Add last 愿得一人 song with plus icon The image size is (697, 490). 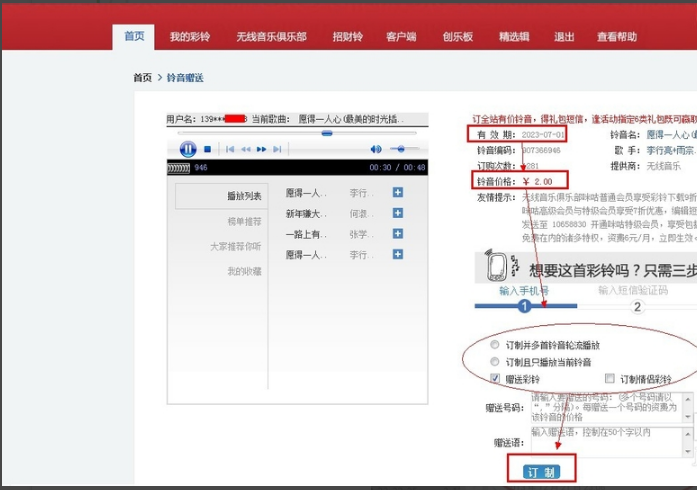coord(398,254)
